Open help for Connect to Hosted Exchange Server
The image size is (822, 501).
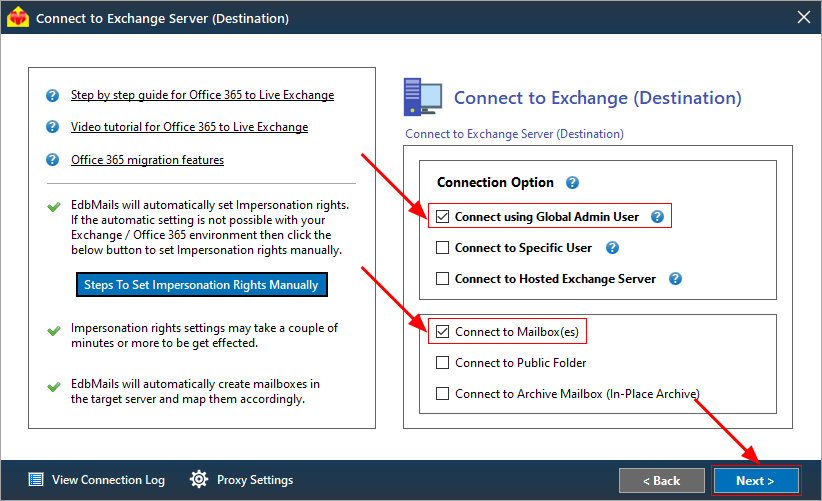click(x=676, y=279)
